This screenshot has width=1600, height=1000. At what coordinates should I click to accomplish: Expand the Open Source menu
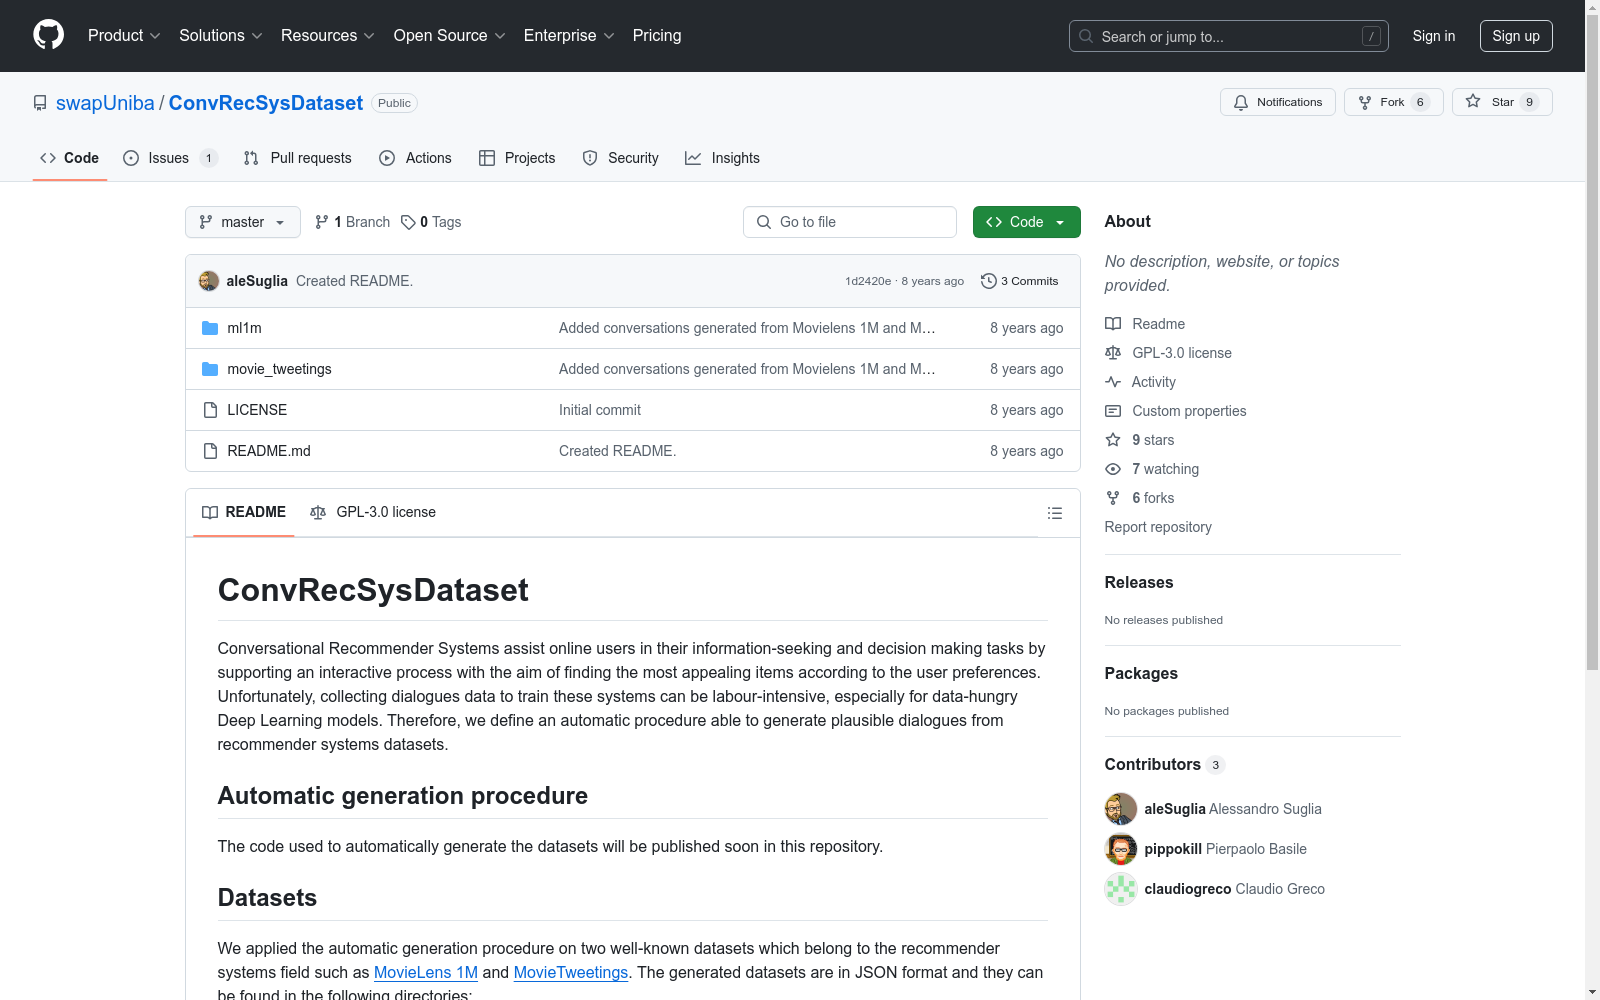pyautogui.click(x=450, y=36)
